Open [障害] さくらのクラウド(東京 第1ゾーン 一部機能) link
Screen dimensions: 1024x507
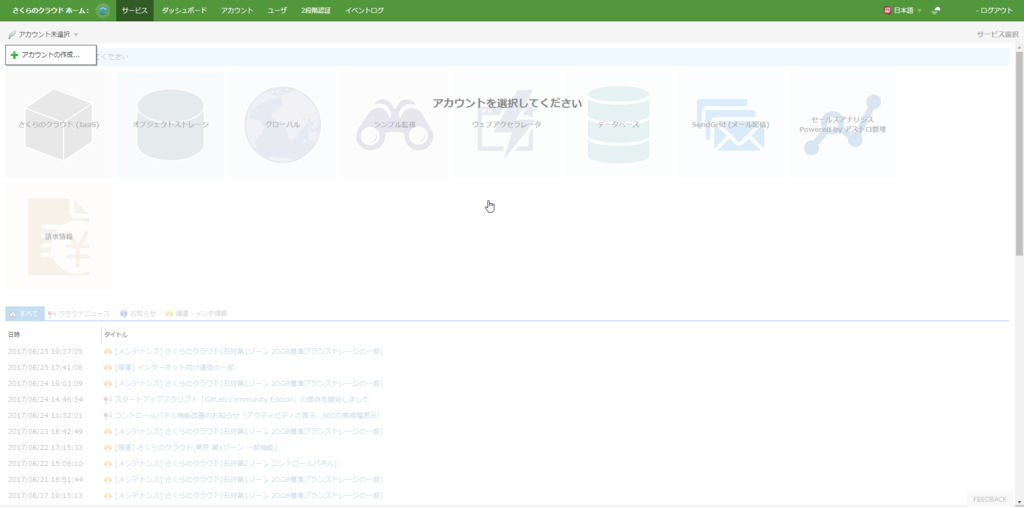(195, 448)
